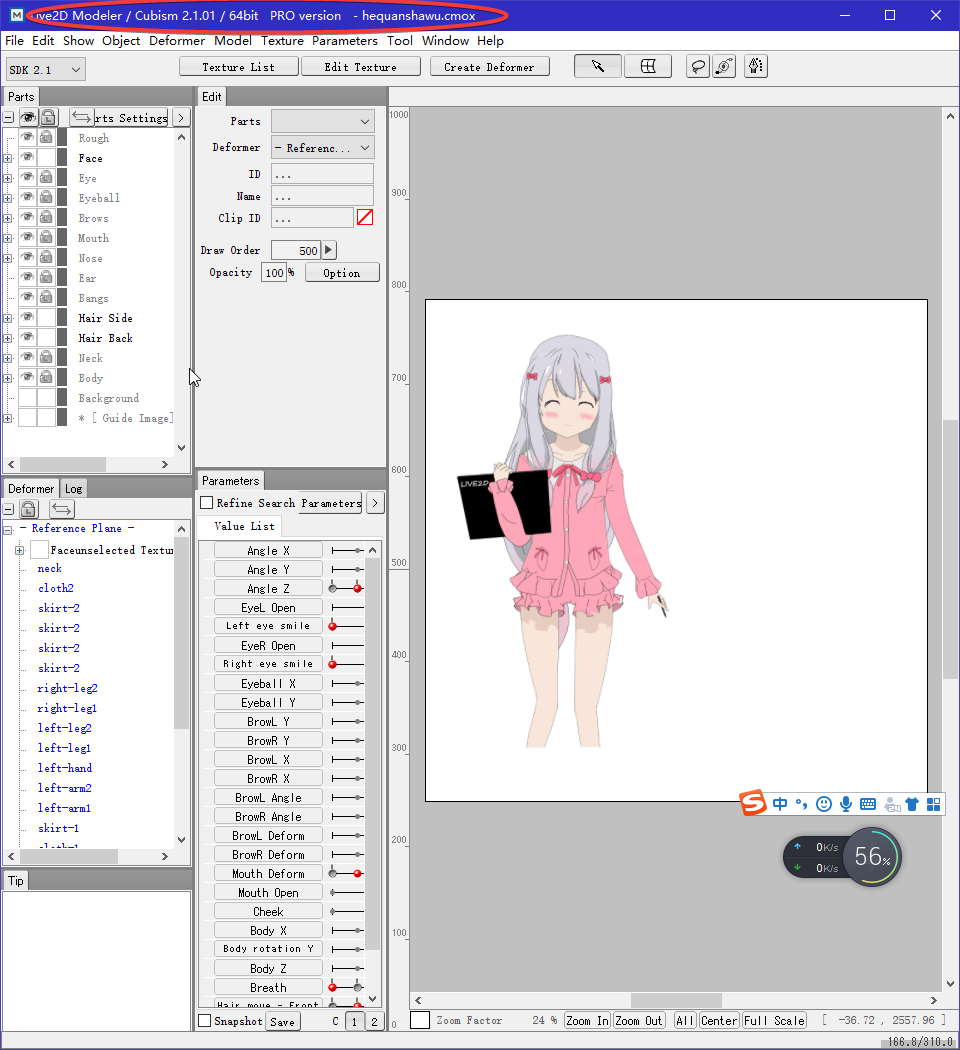Adjust the Angle Z parameter slider
Viewport: 960px width, 1050px height.
(x=347, y=589)
